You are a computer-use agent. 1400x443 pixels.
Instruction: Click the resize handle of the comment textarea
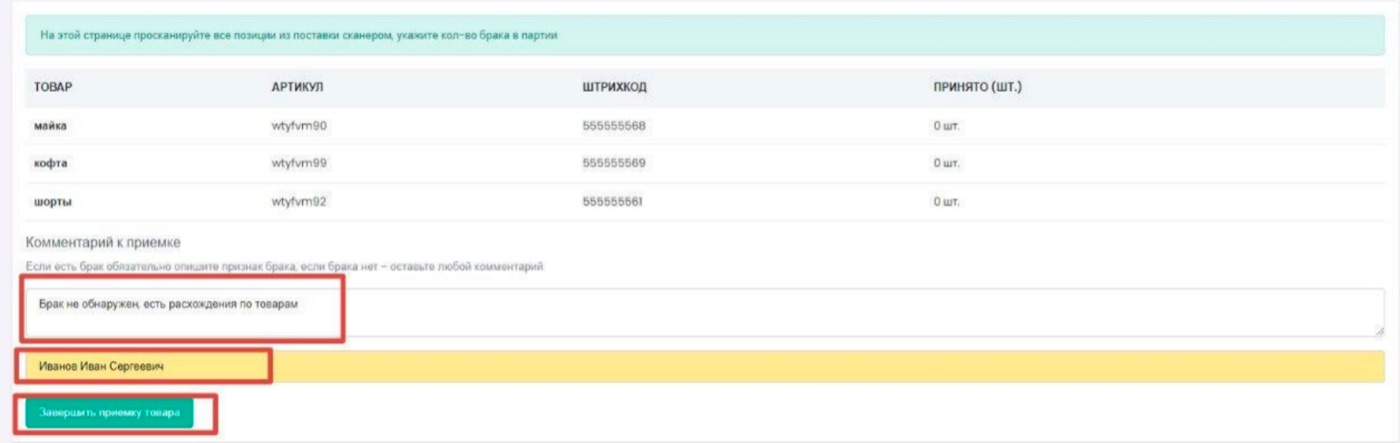point(1379,331)
